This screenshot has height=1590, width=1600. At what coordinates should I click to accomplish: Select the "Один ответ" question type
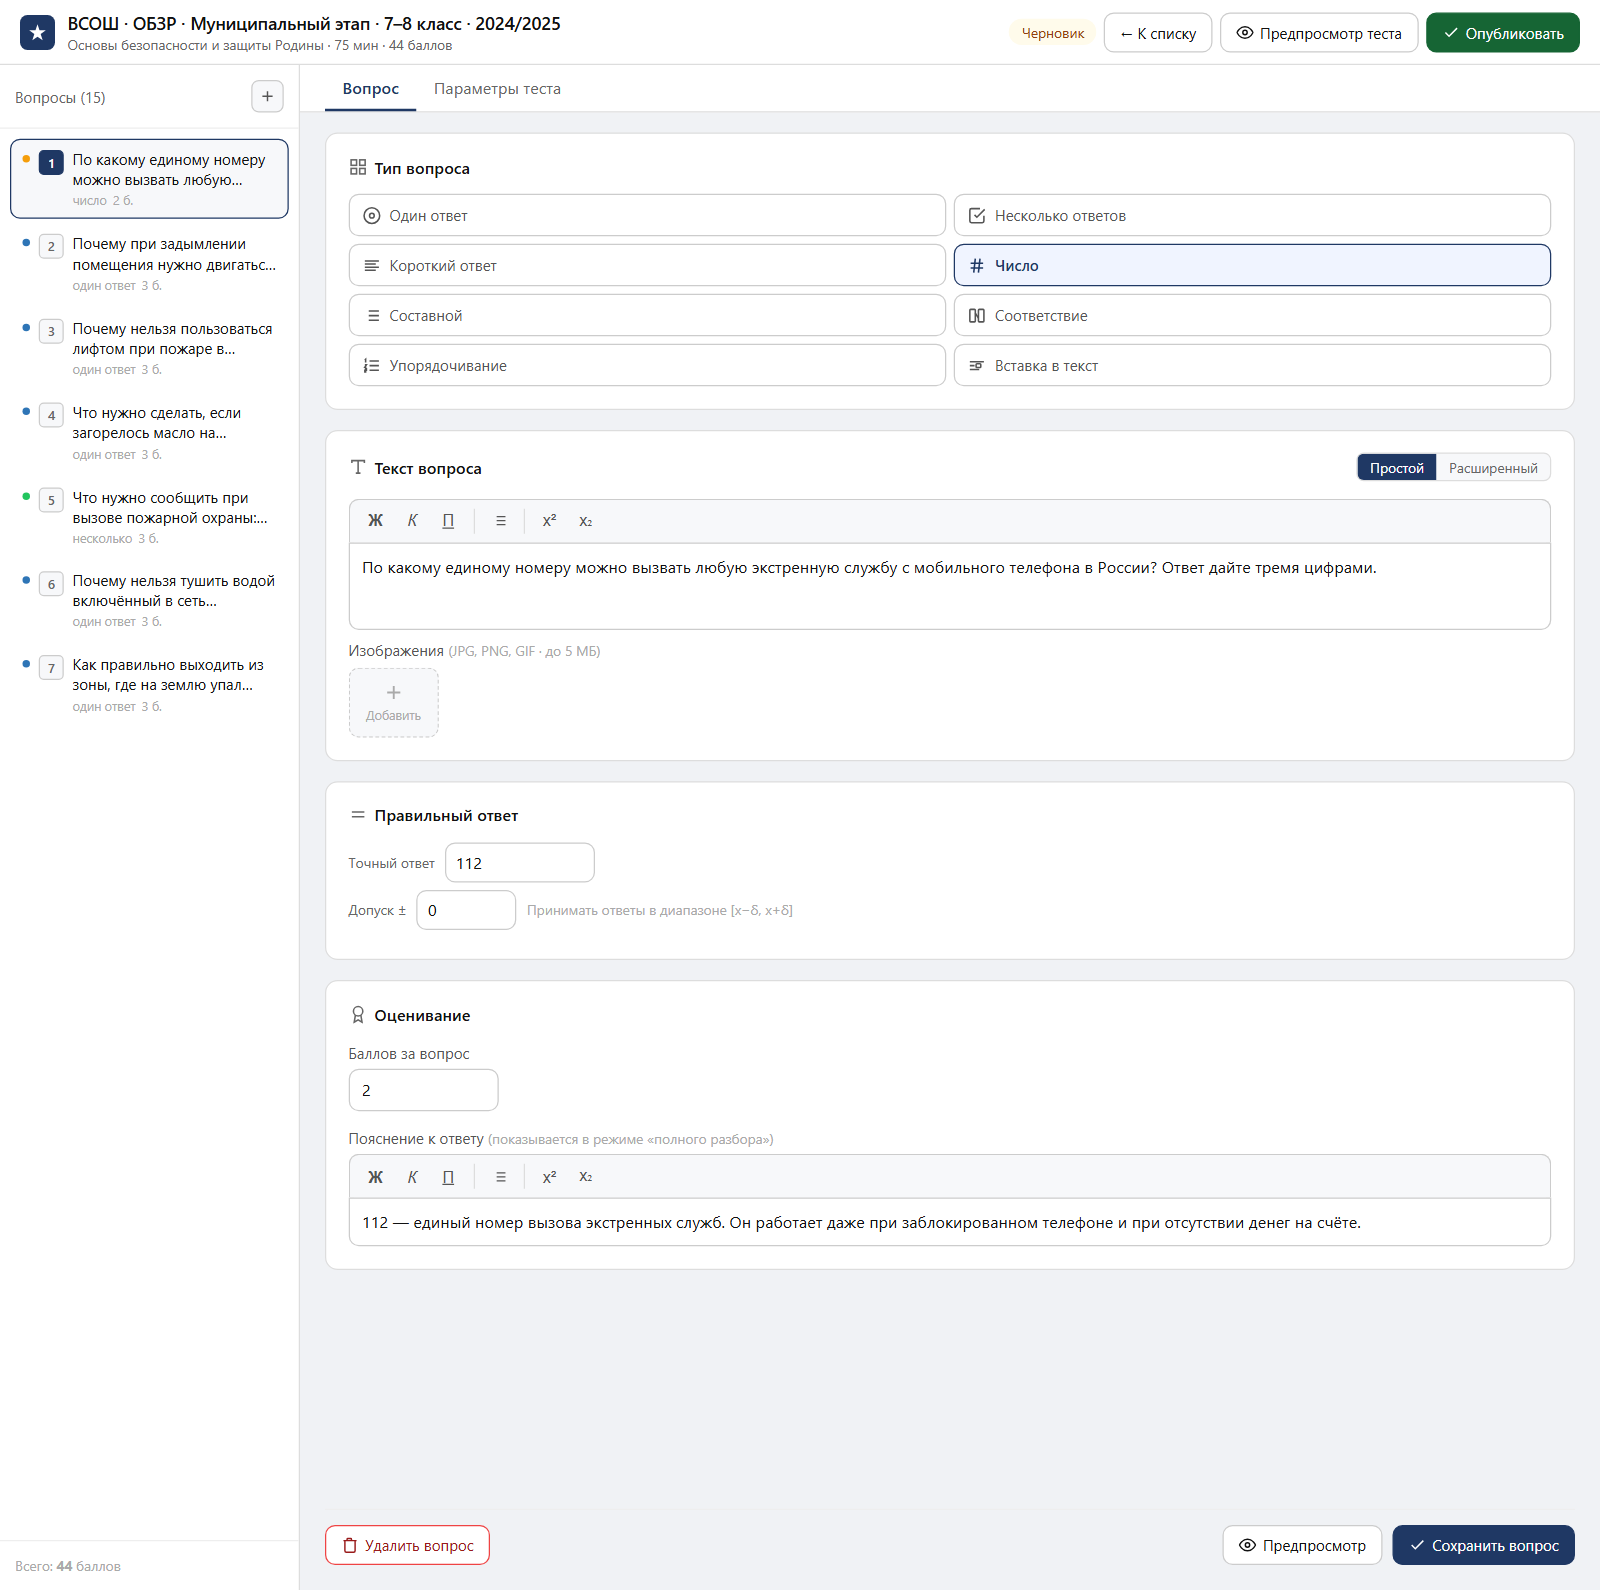click(647, 215)
